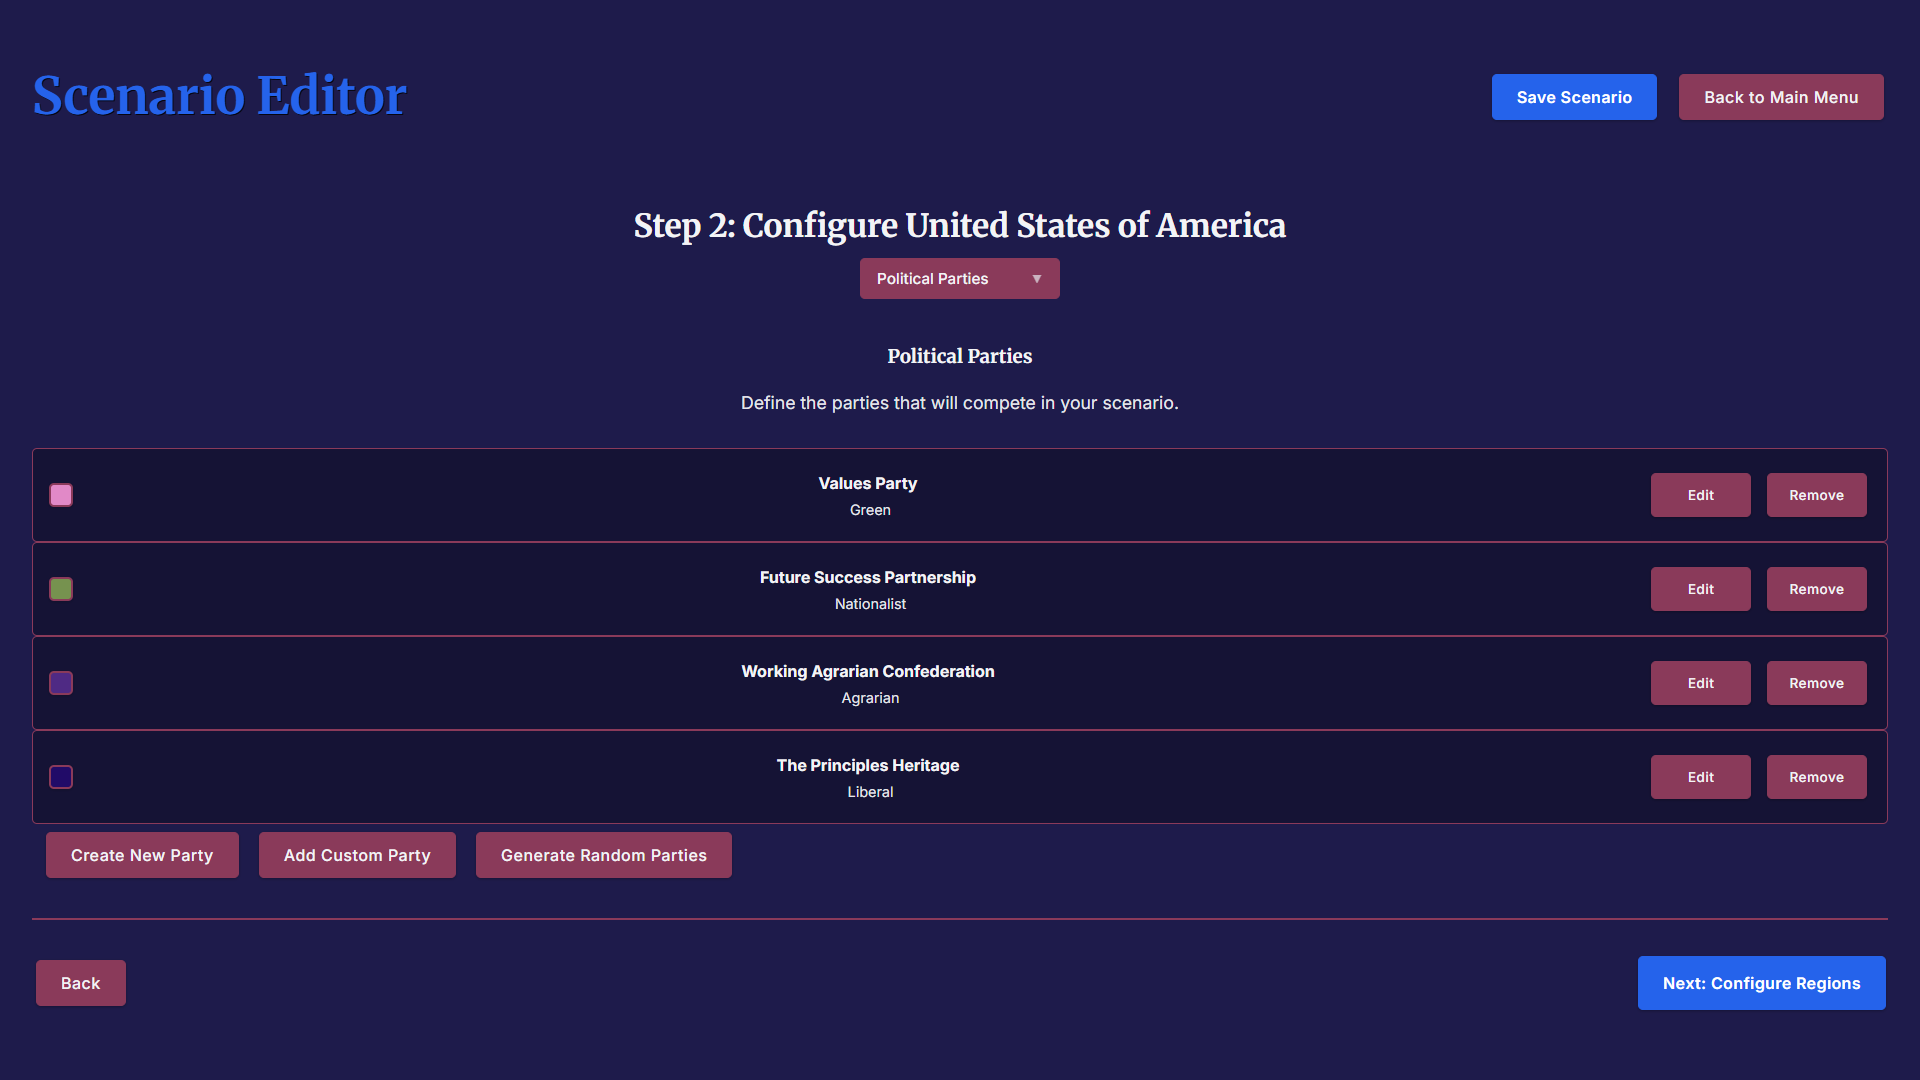Generate random parties for the scenario

(x=603, y=855)
